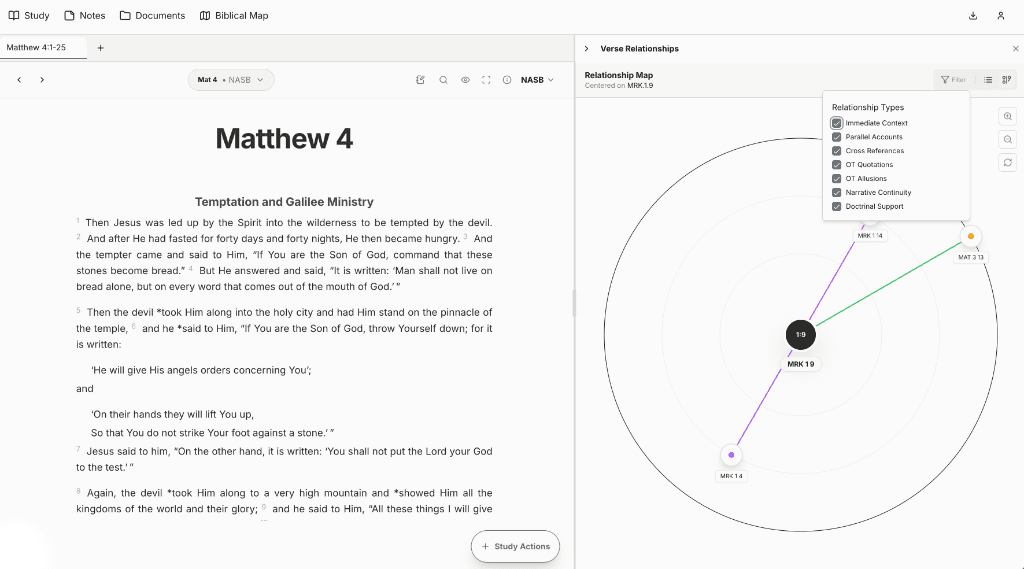Select the central MRK 1:9 node
This screenshot has width=1024, height=569.
point(801,334)
